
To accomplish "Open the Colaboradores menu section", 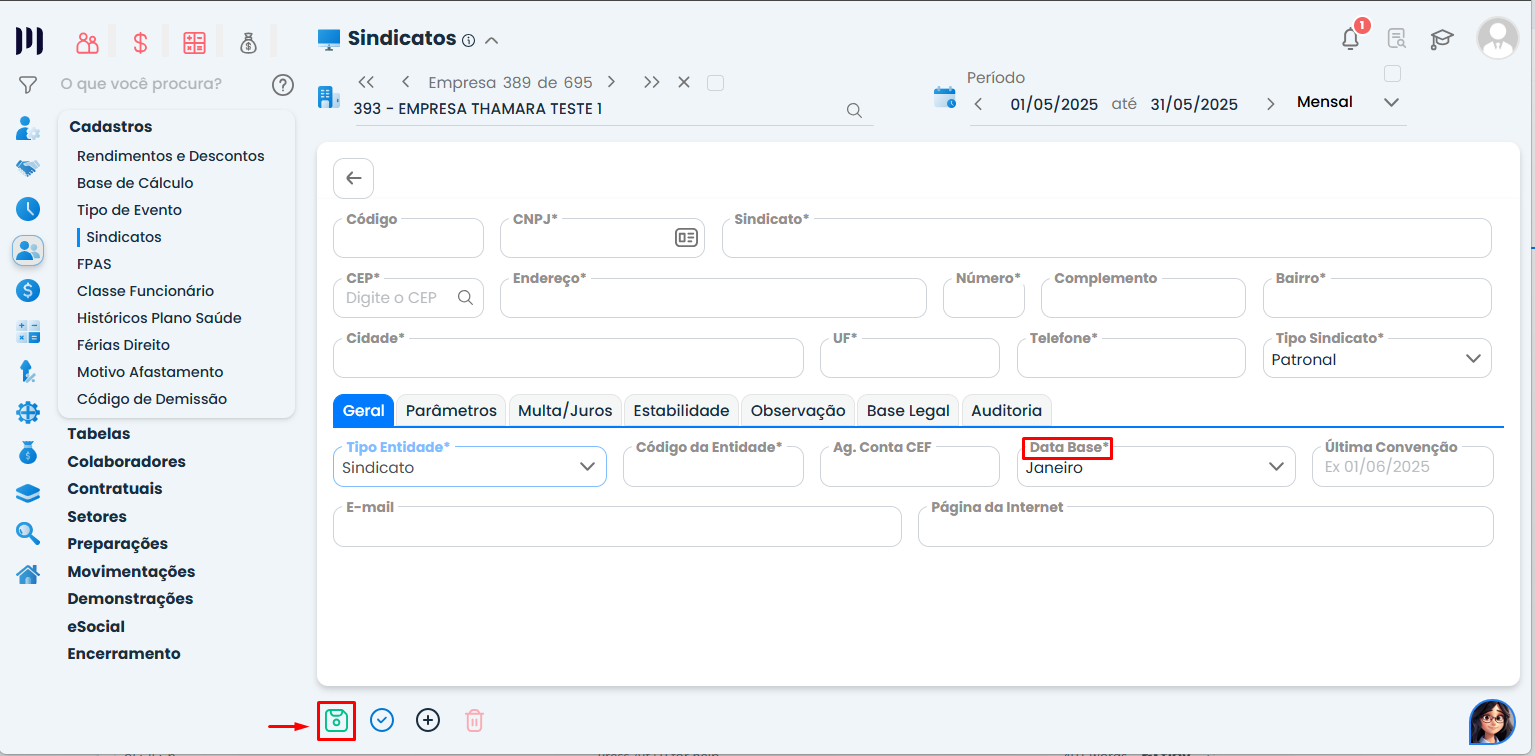I will coord(126,462).
